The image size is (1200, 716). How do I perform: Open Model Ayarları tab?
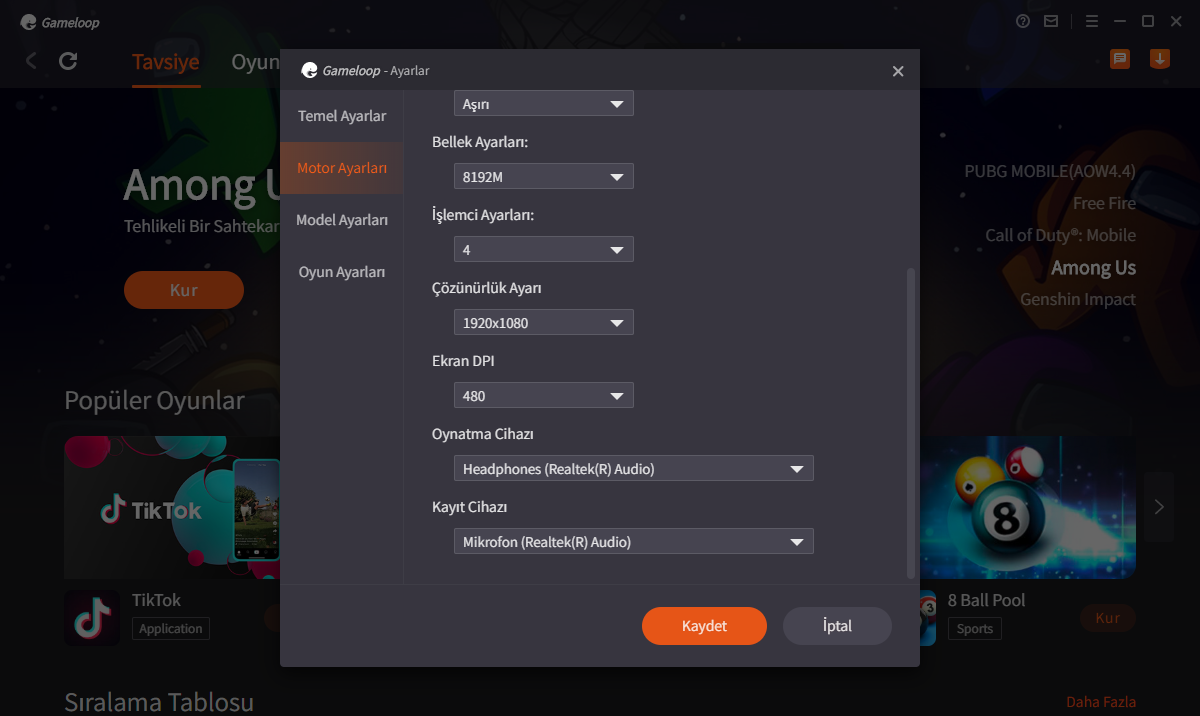(x=342, y=220)
